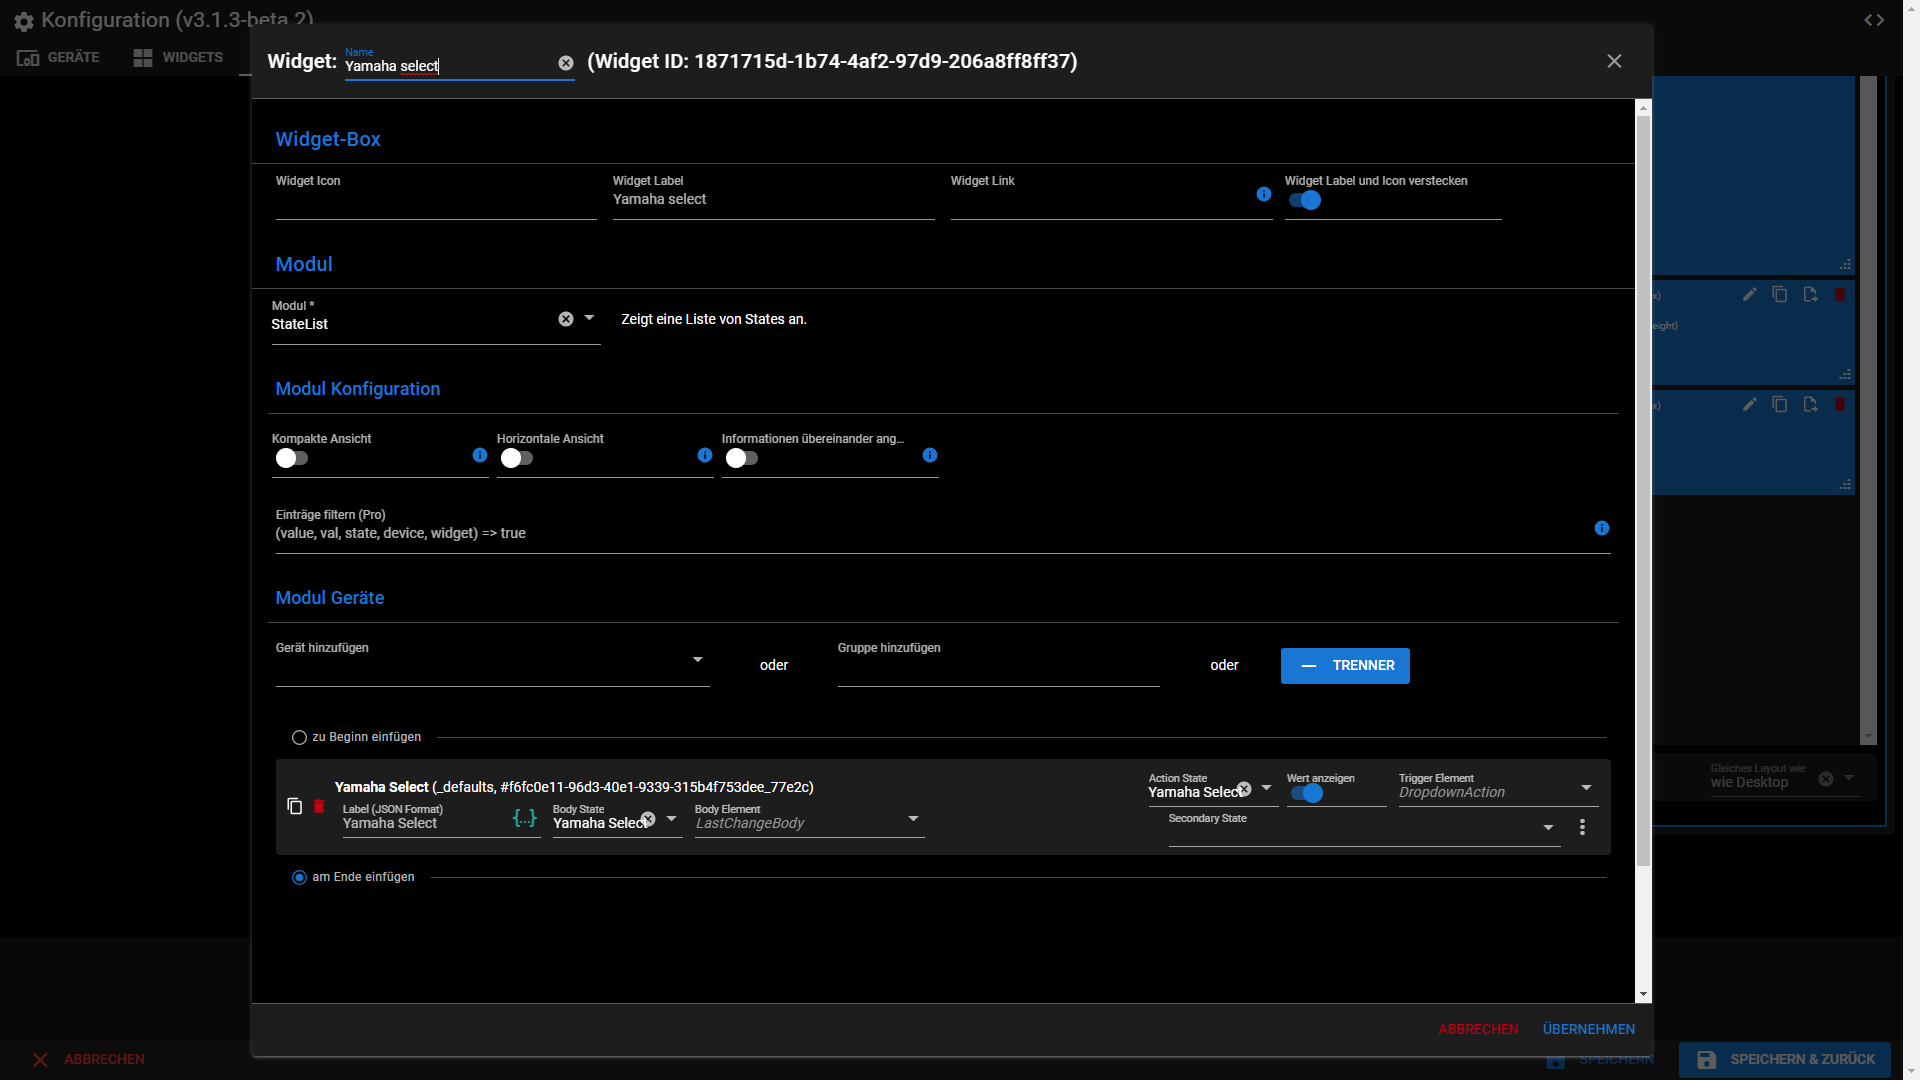
Task: Show info for Einträge filtern (Pro)
Action: (1602, 528)
